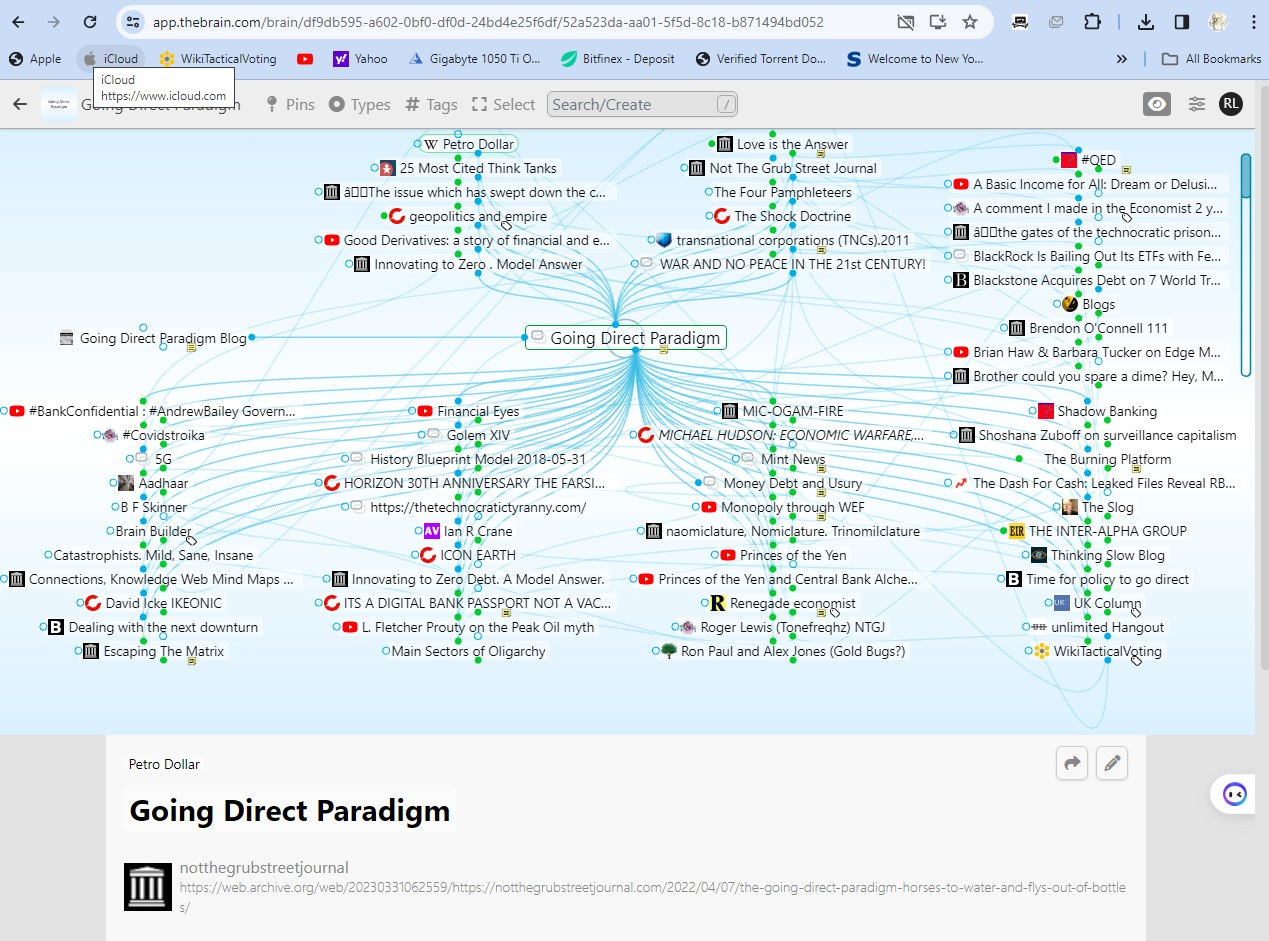Open the All Bookmarks folder
Image resolution: width=1269 pixels, height=941 pixels.
click(x=1211, y=59)
